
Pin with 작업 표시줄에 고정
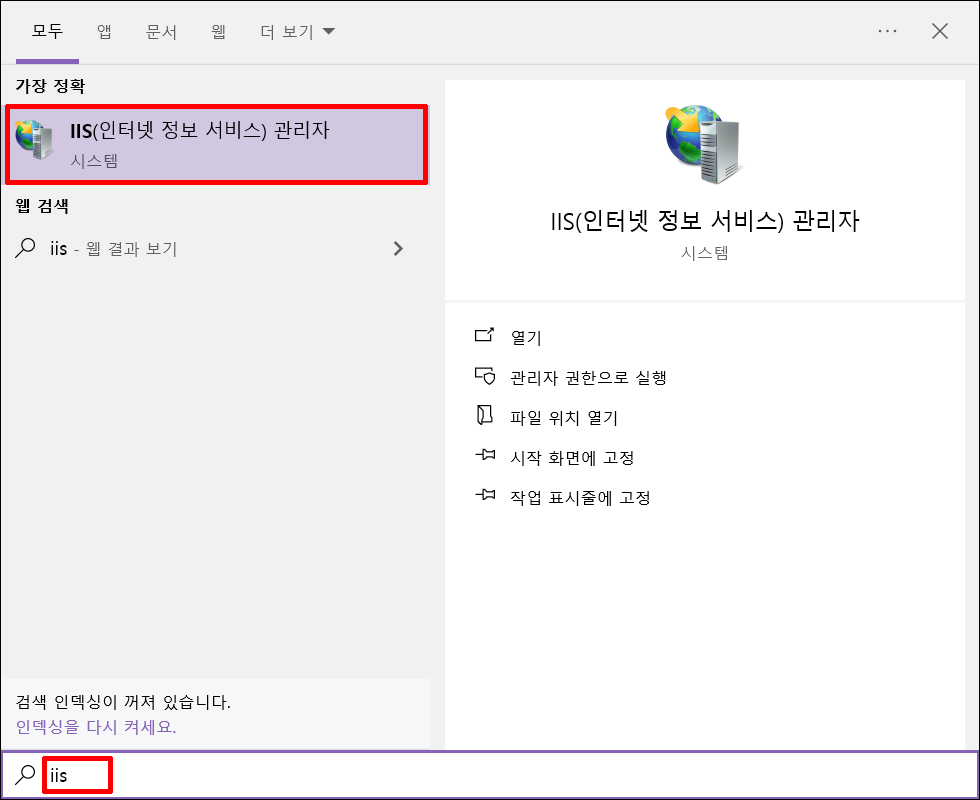(x=581, y=498)
